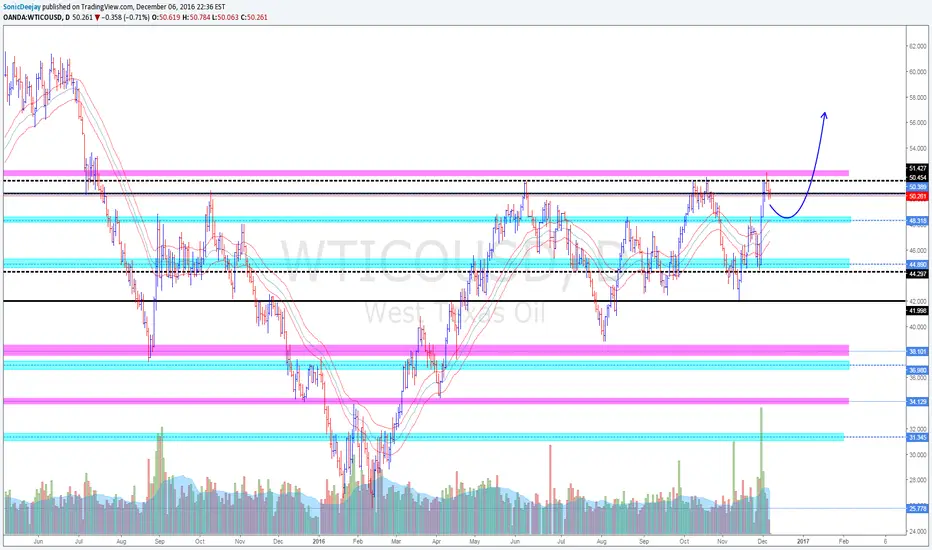The width and height of the screenshot is (932, 550).
Task: Click the black 41.998 price tag
Action: 918,310
